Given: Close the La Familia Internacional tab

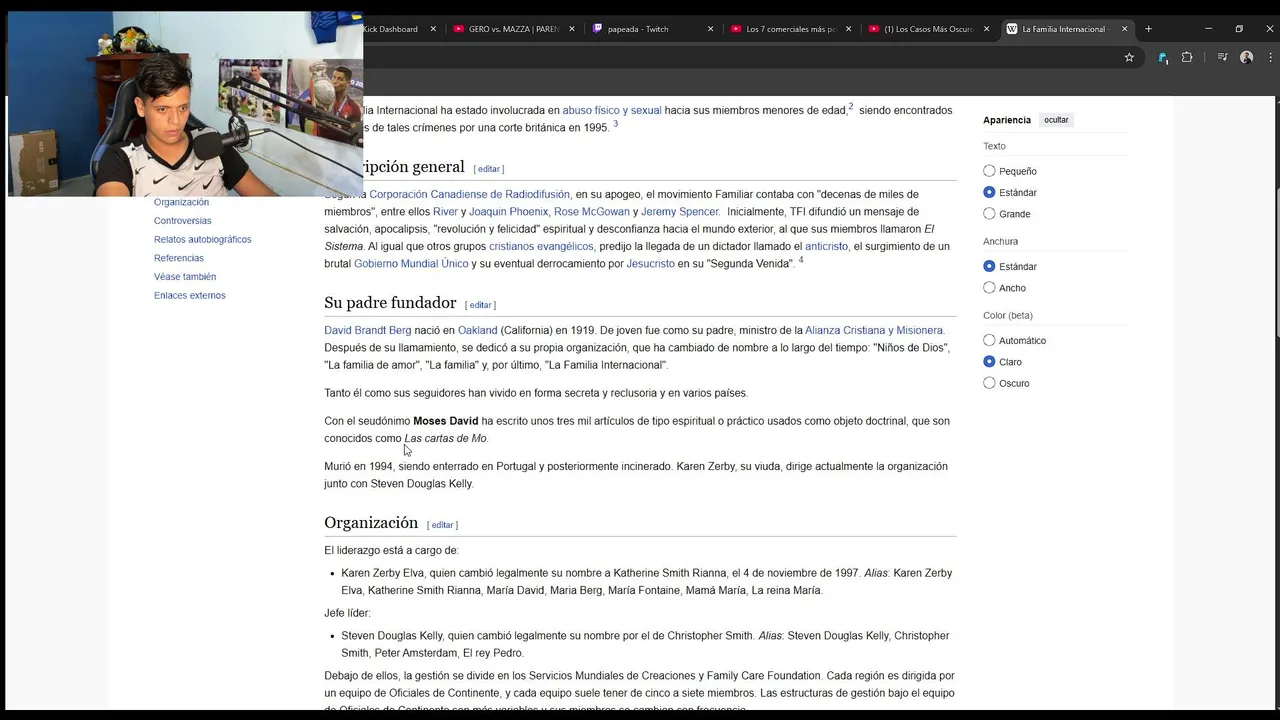Looking at the screenshot, I should [x=1124, y=29].
